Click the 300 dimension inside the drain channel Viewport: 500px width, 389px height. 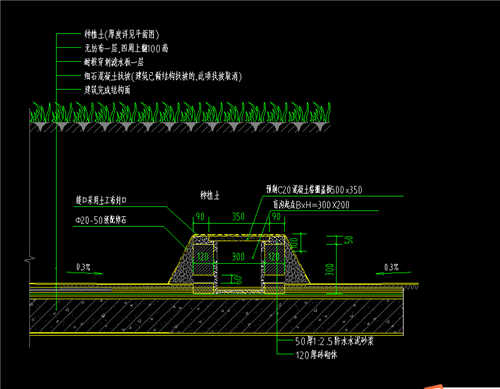point(238,257)
